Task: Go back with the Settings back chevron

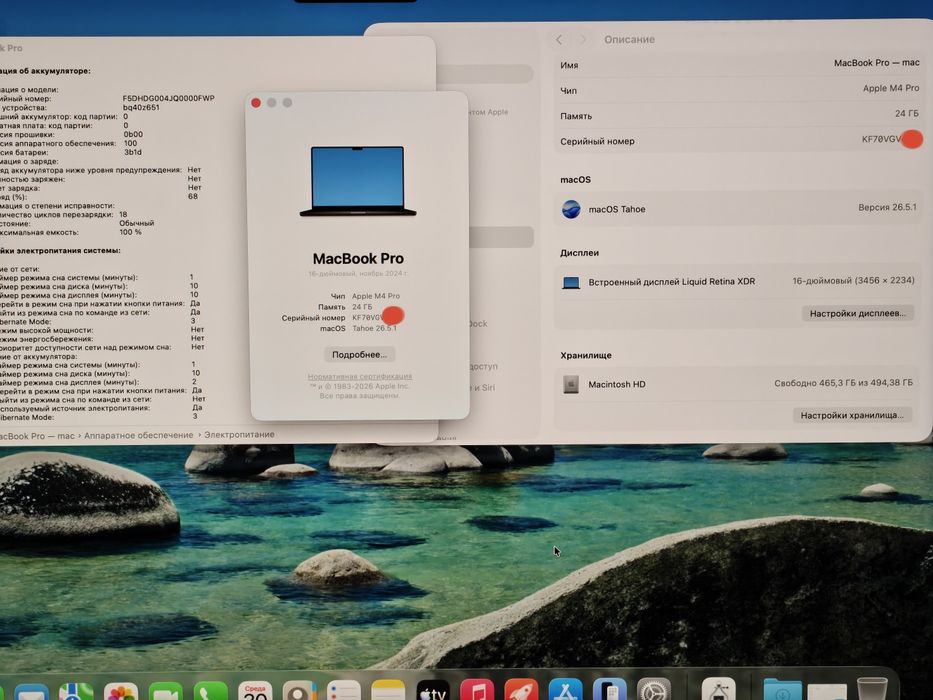Action: click(x=559, y=39)
